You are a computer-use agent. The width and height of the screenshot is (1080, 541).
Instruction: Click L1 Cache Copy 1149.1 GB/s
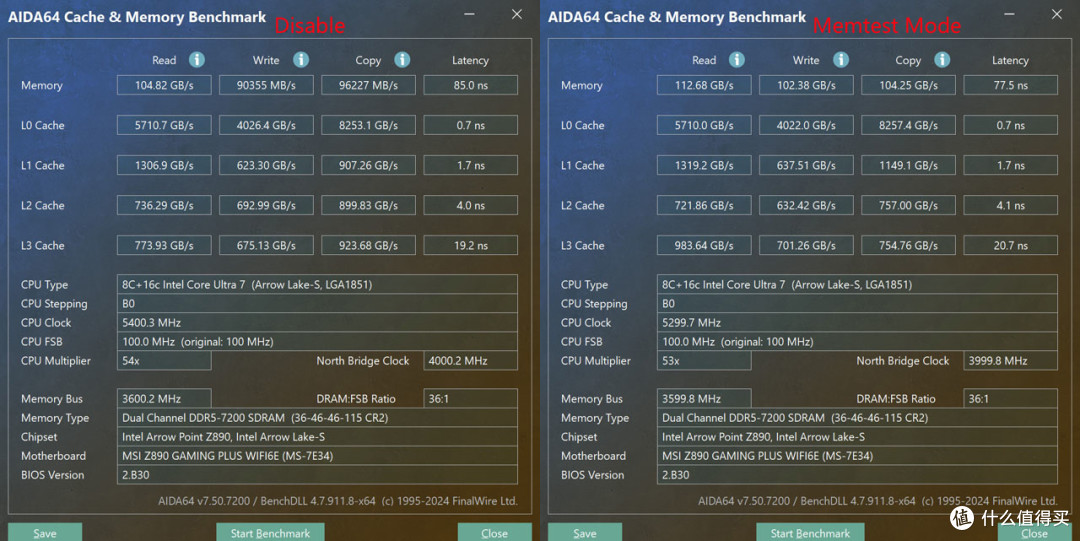[908, 165]
